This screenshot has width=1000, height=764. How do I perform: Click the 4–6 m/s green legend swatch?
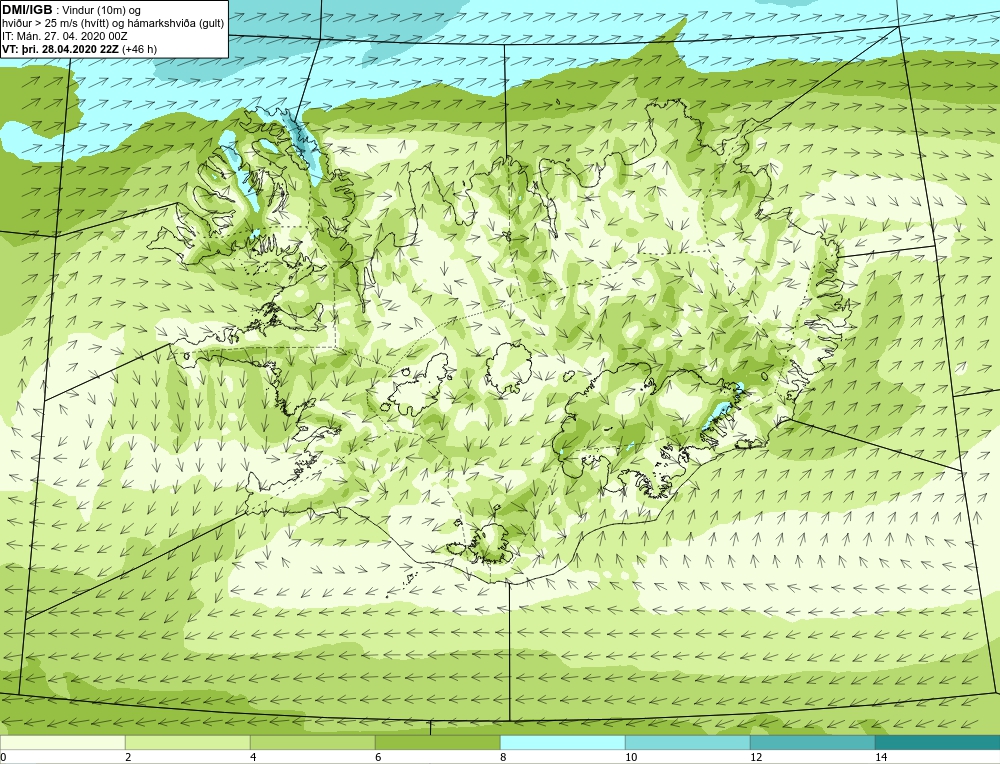pos(312,742)
